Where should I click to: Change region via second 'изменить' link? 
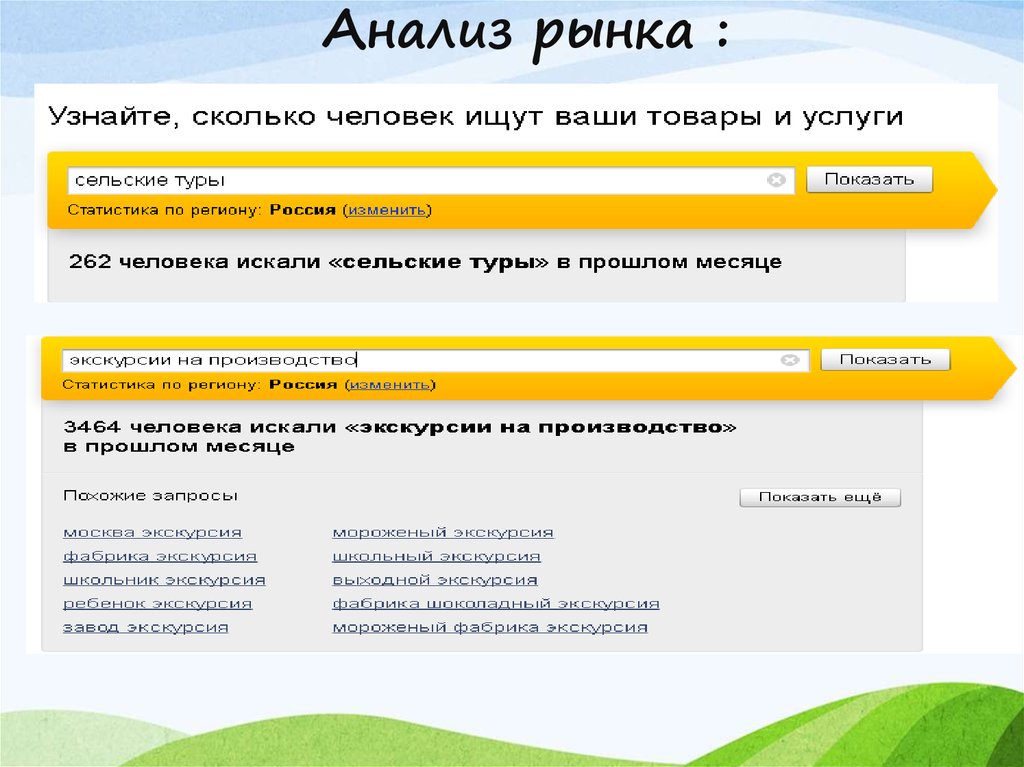pos(390,385)
